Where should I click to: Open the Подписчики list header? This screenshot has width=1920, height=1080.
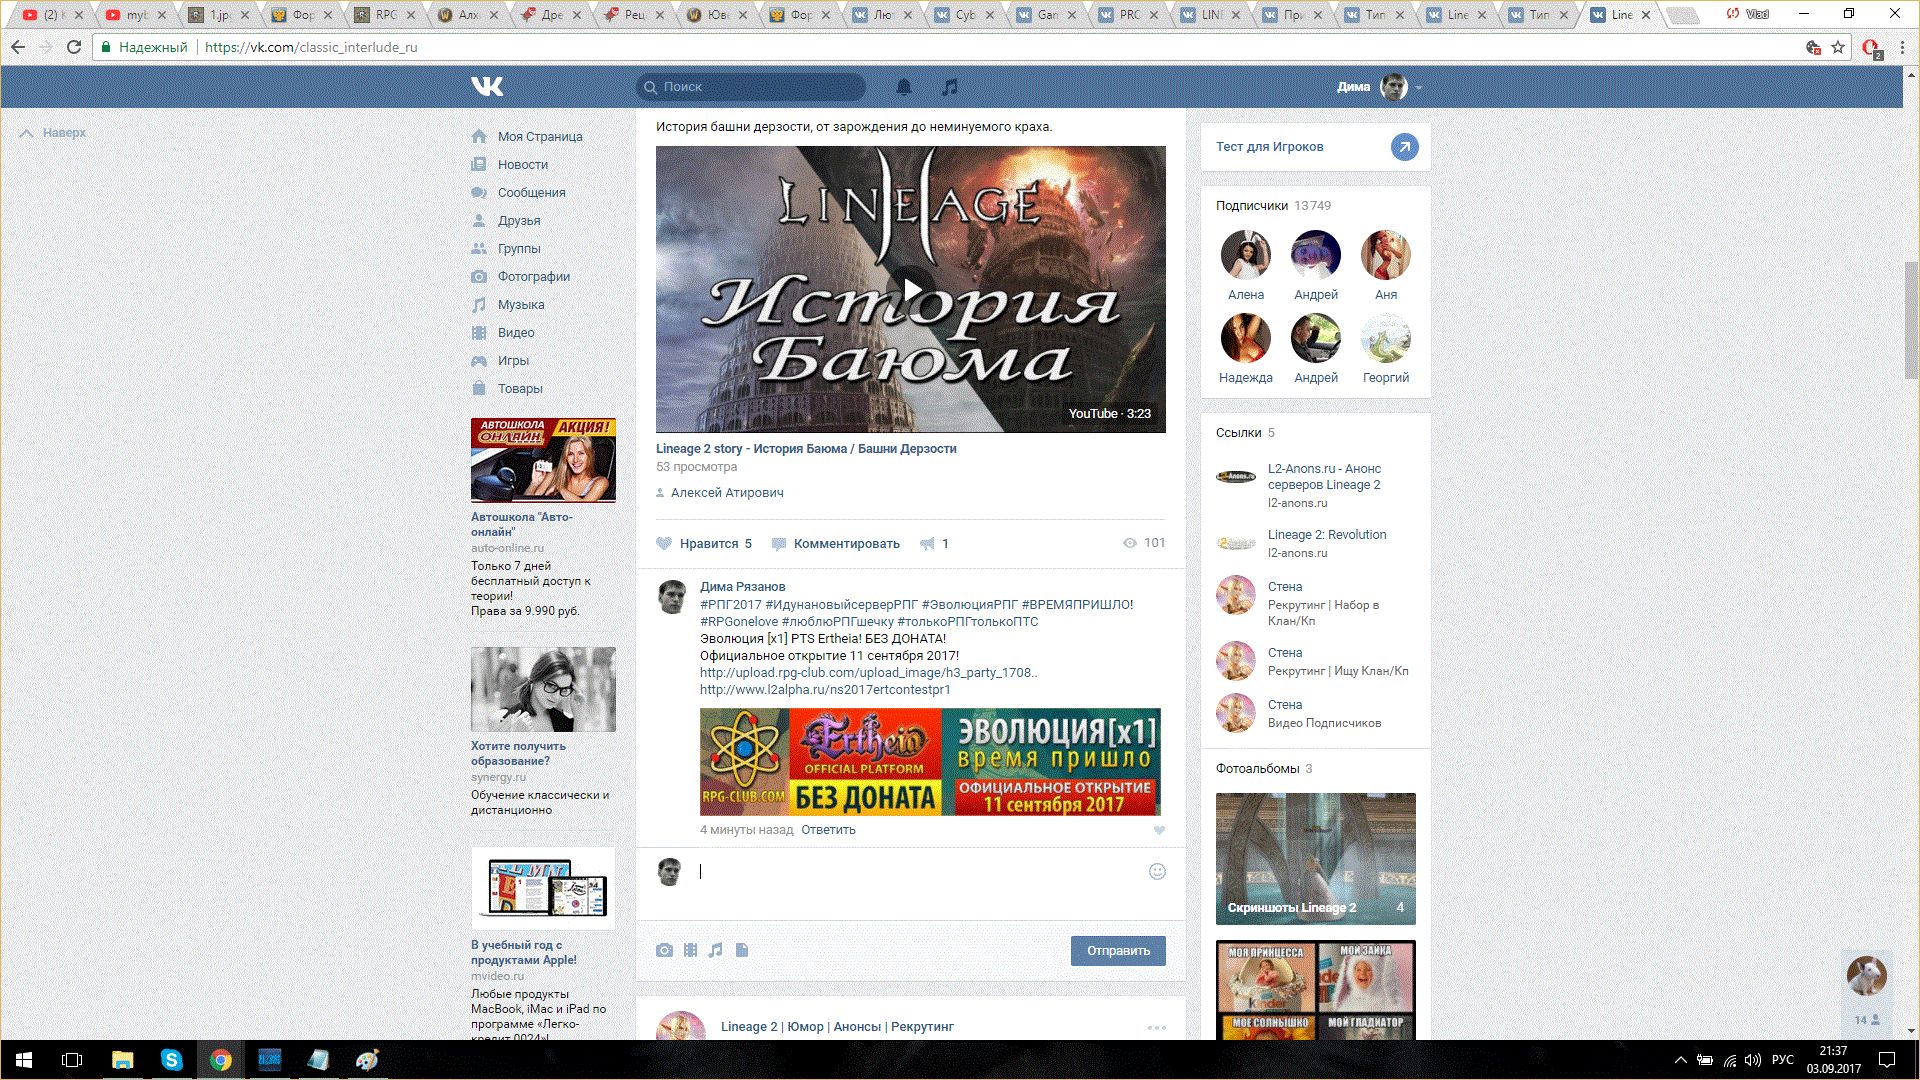coord(1273,205)
